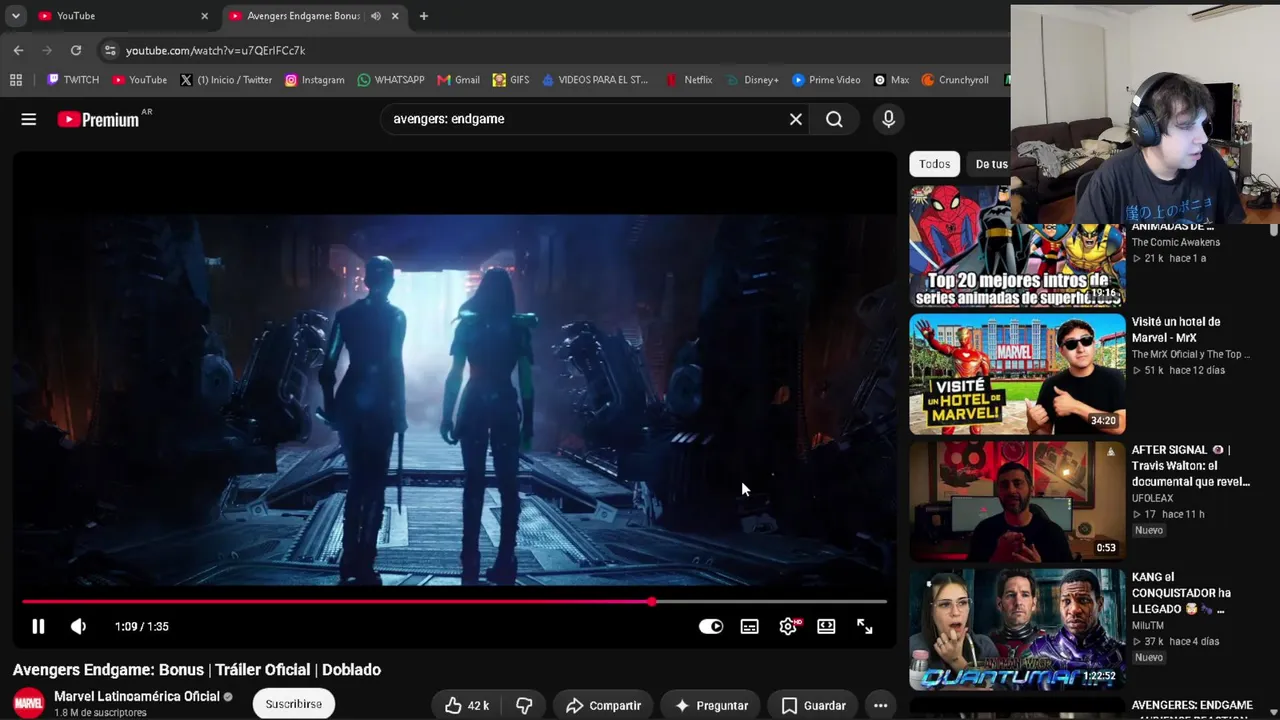Mute the video volume
Image resolution: width=1280 pixels, height=720 pixels.
(78, 627)
